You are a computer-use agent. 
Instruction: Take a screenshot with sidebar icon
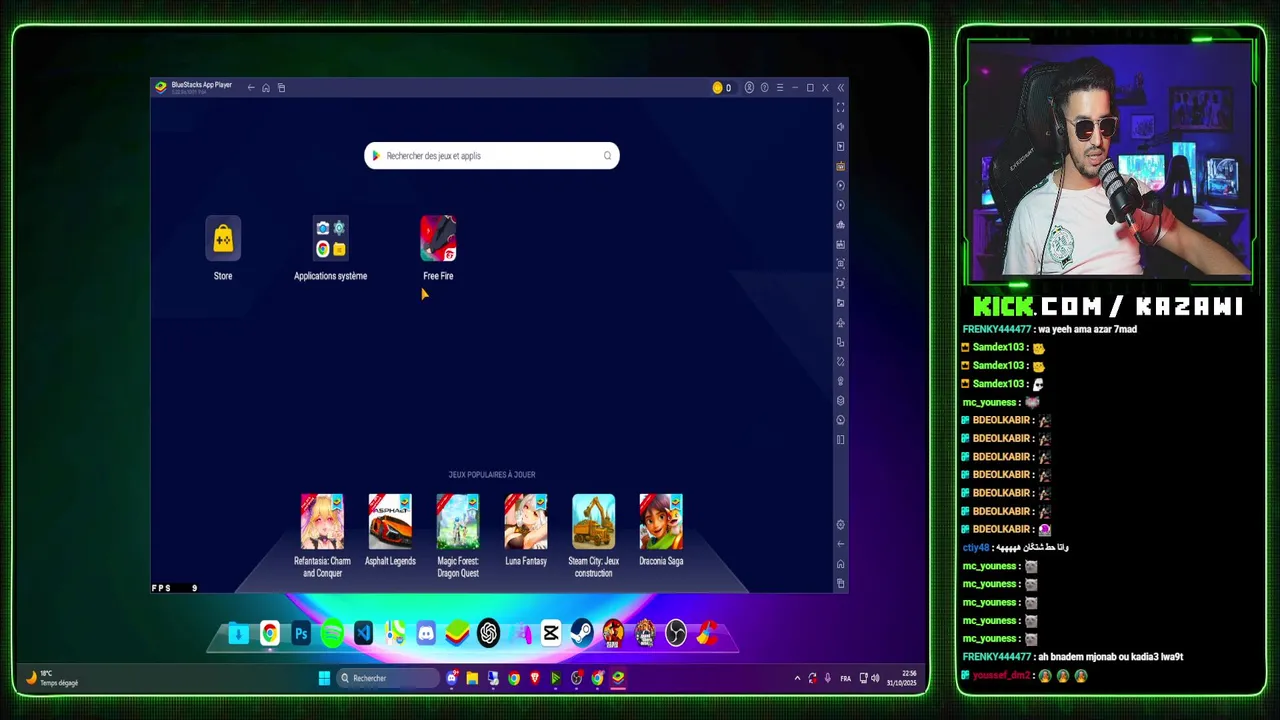[840, 264]
